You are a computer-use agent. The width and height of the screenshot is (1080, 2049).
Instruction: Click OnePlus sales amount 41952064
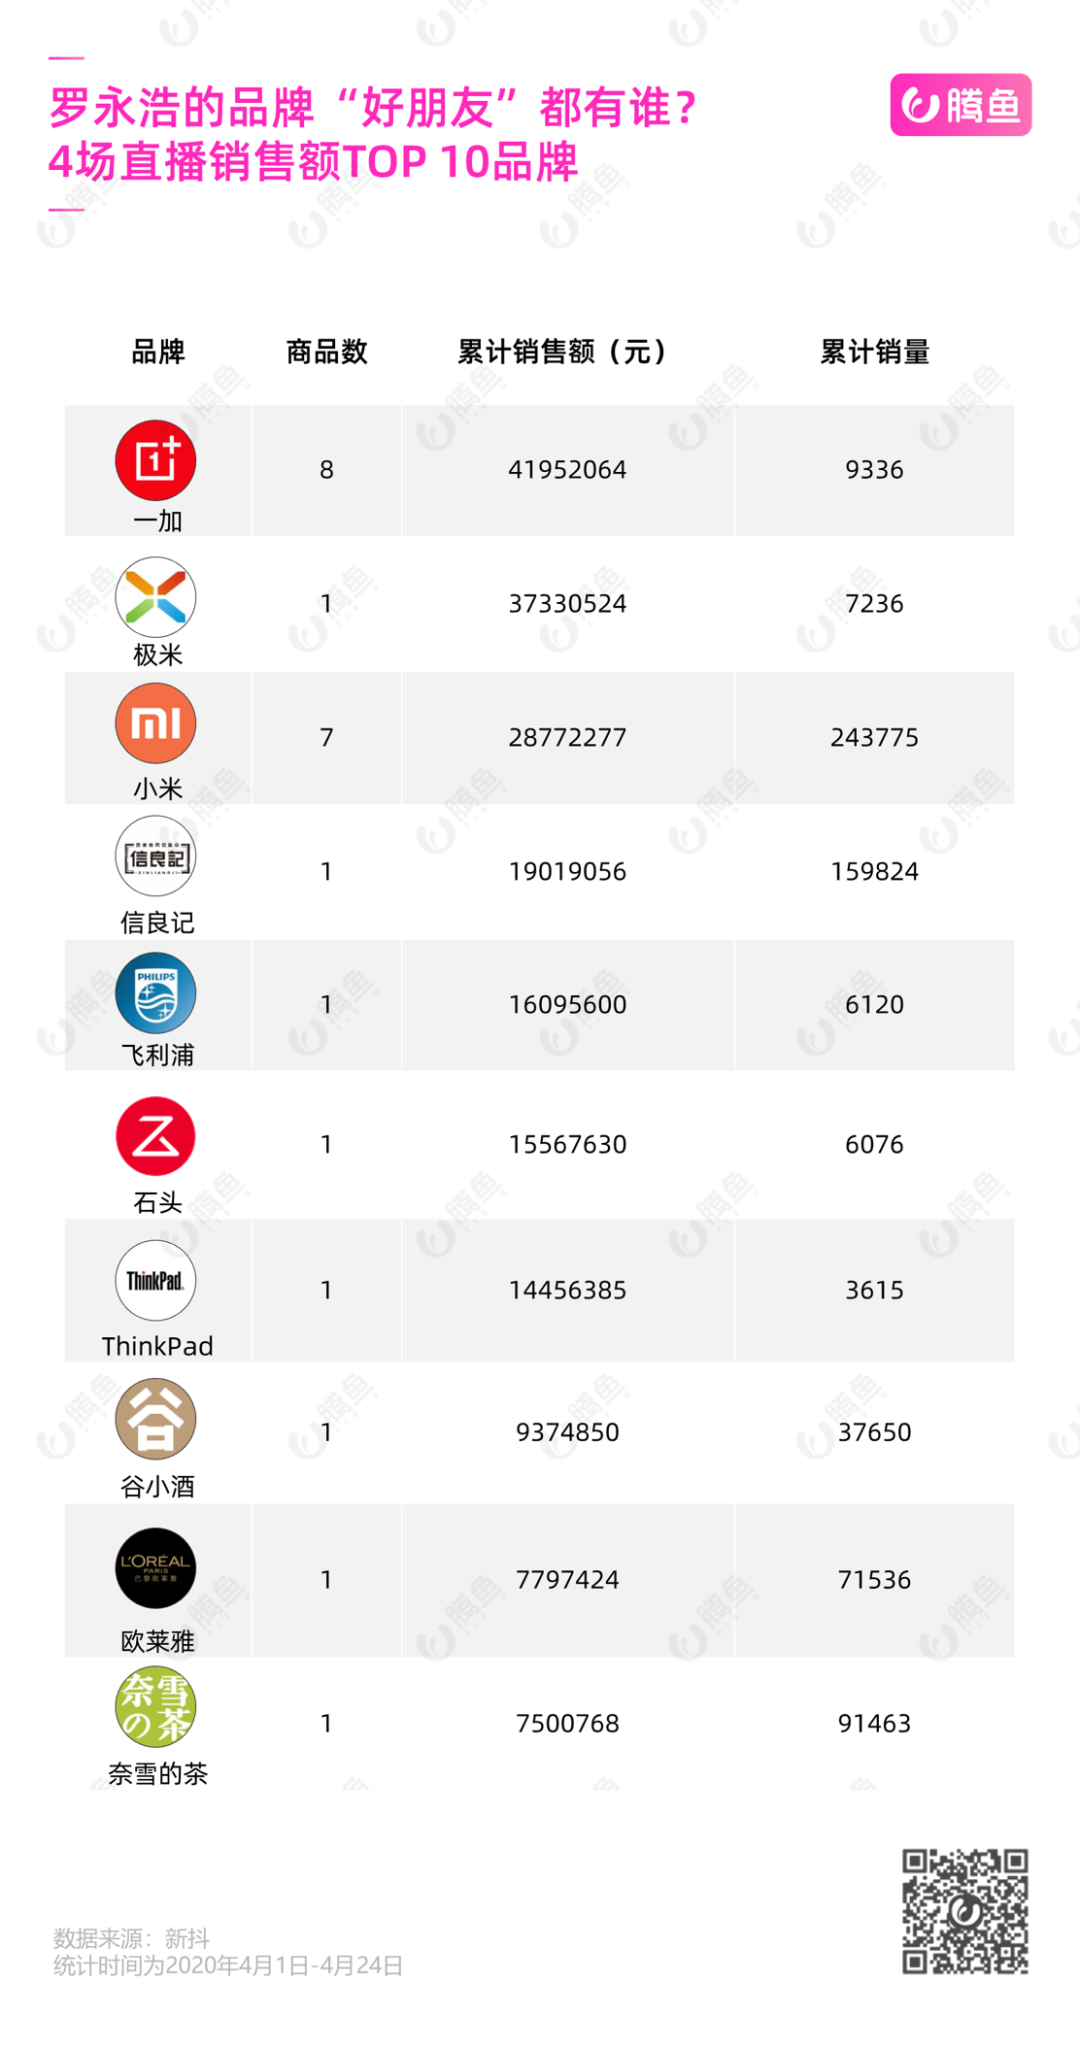(567, 470)
